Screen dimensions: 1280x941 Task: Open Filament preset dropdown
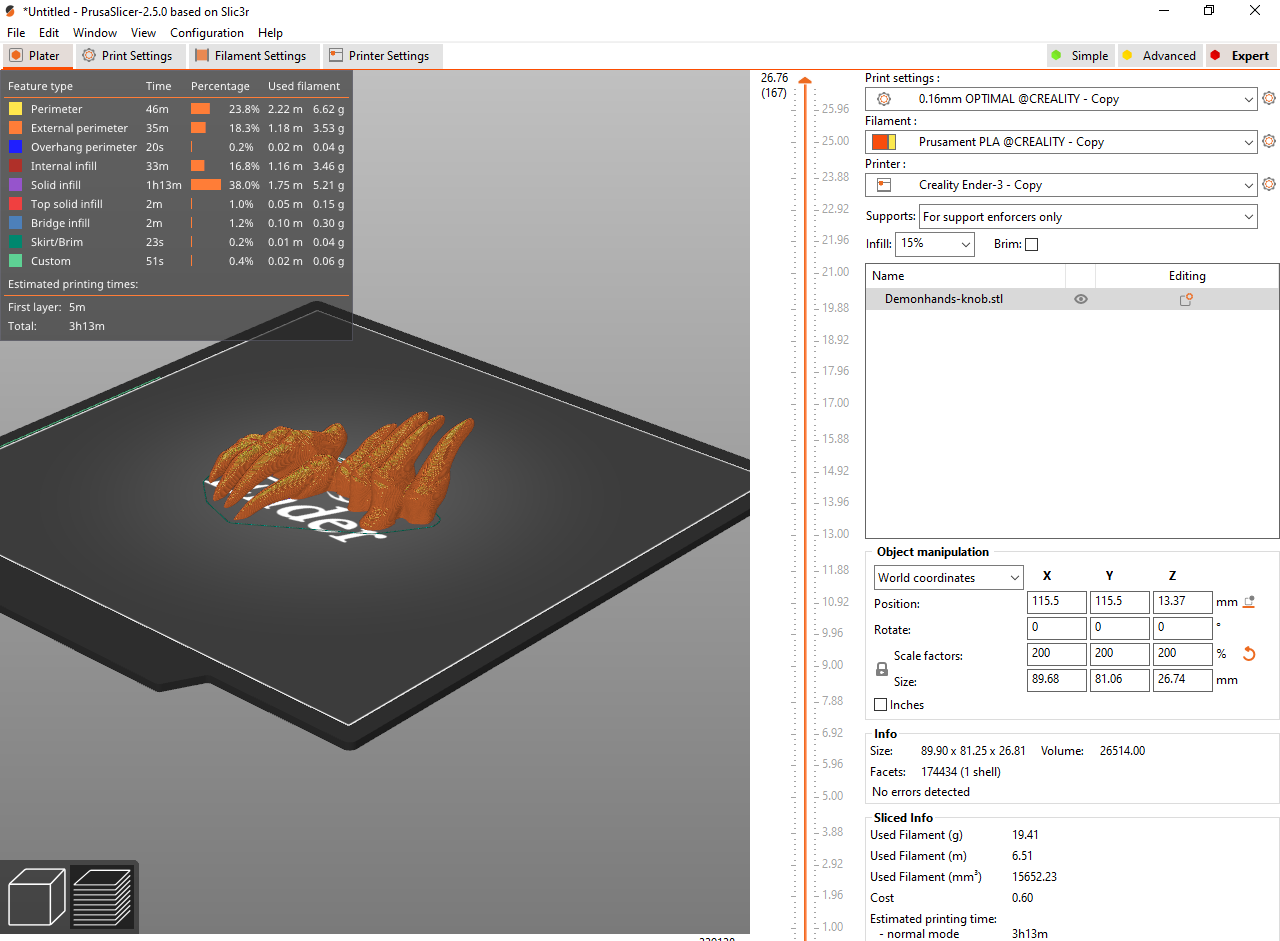[1061, 142]
